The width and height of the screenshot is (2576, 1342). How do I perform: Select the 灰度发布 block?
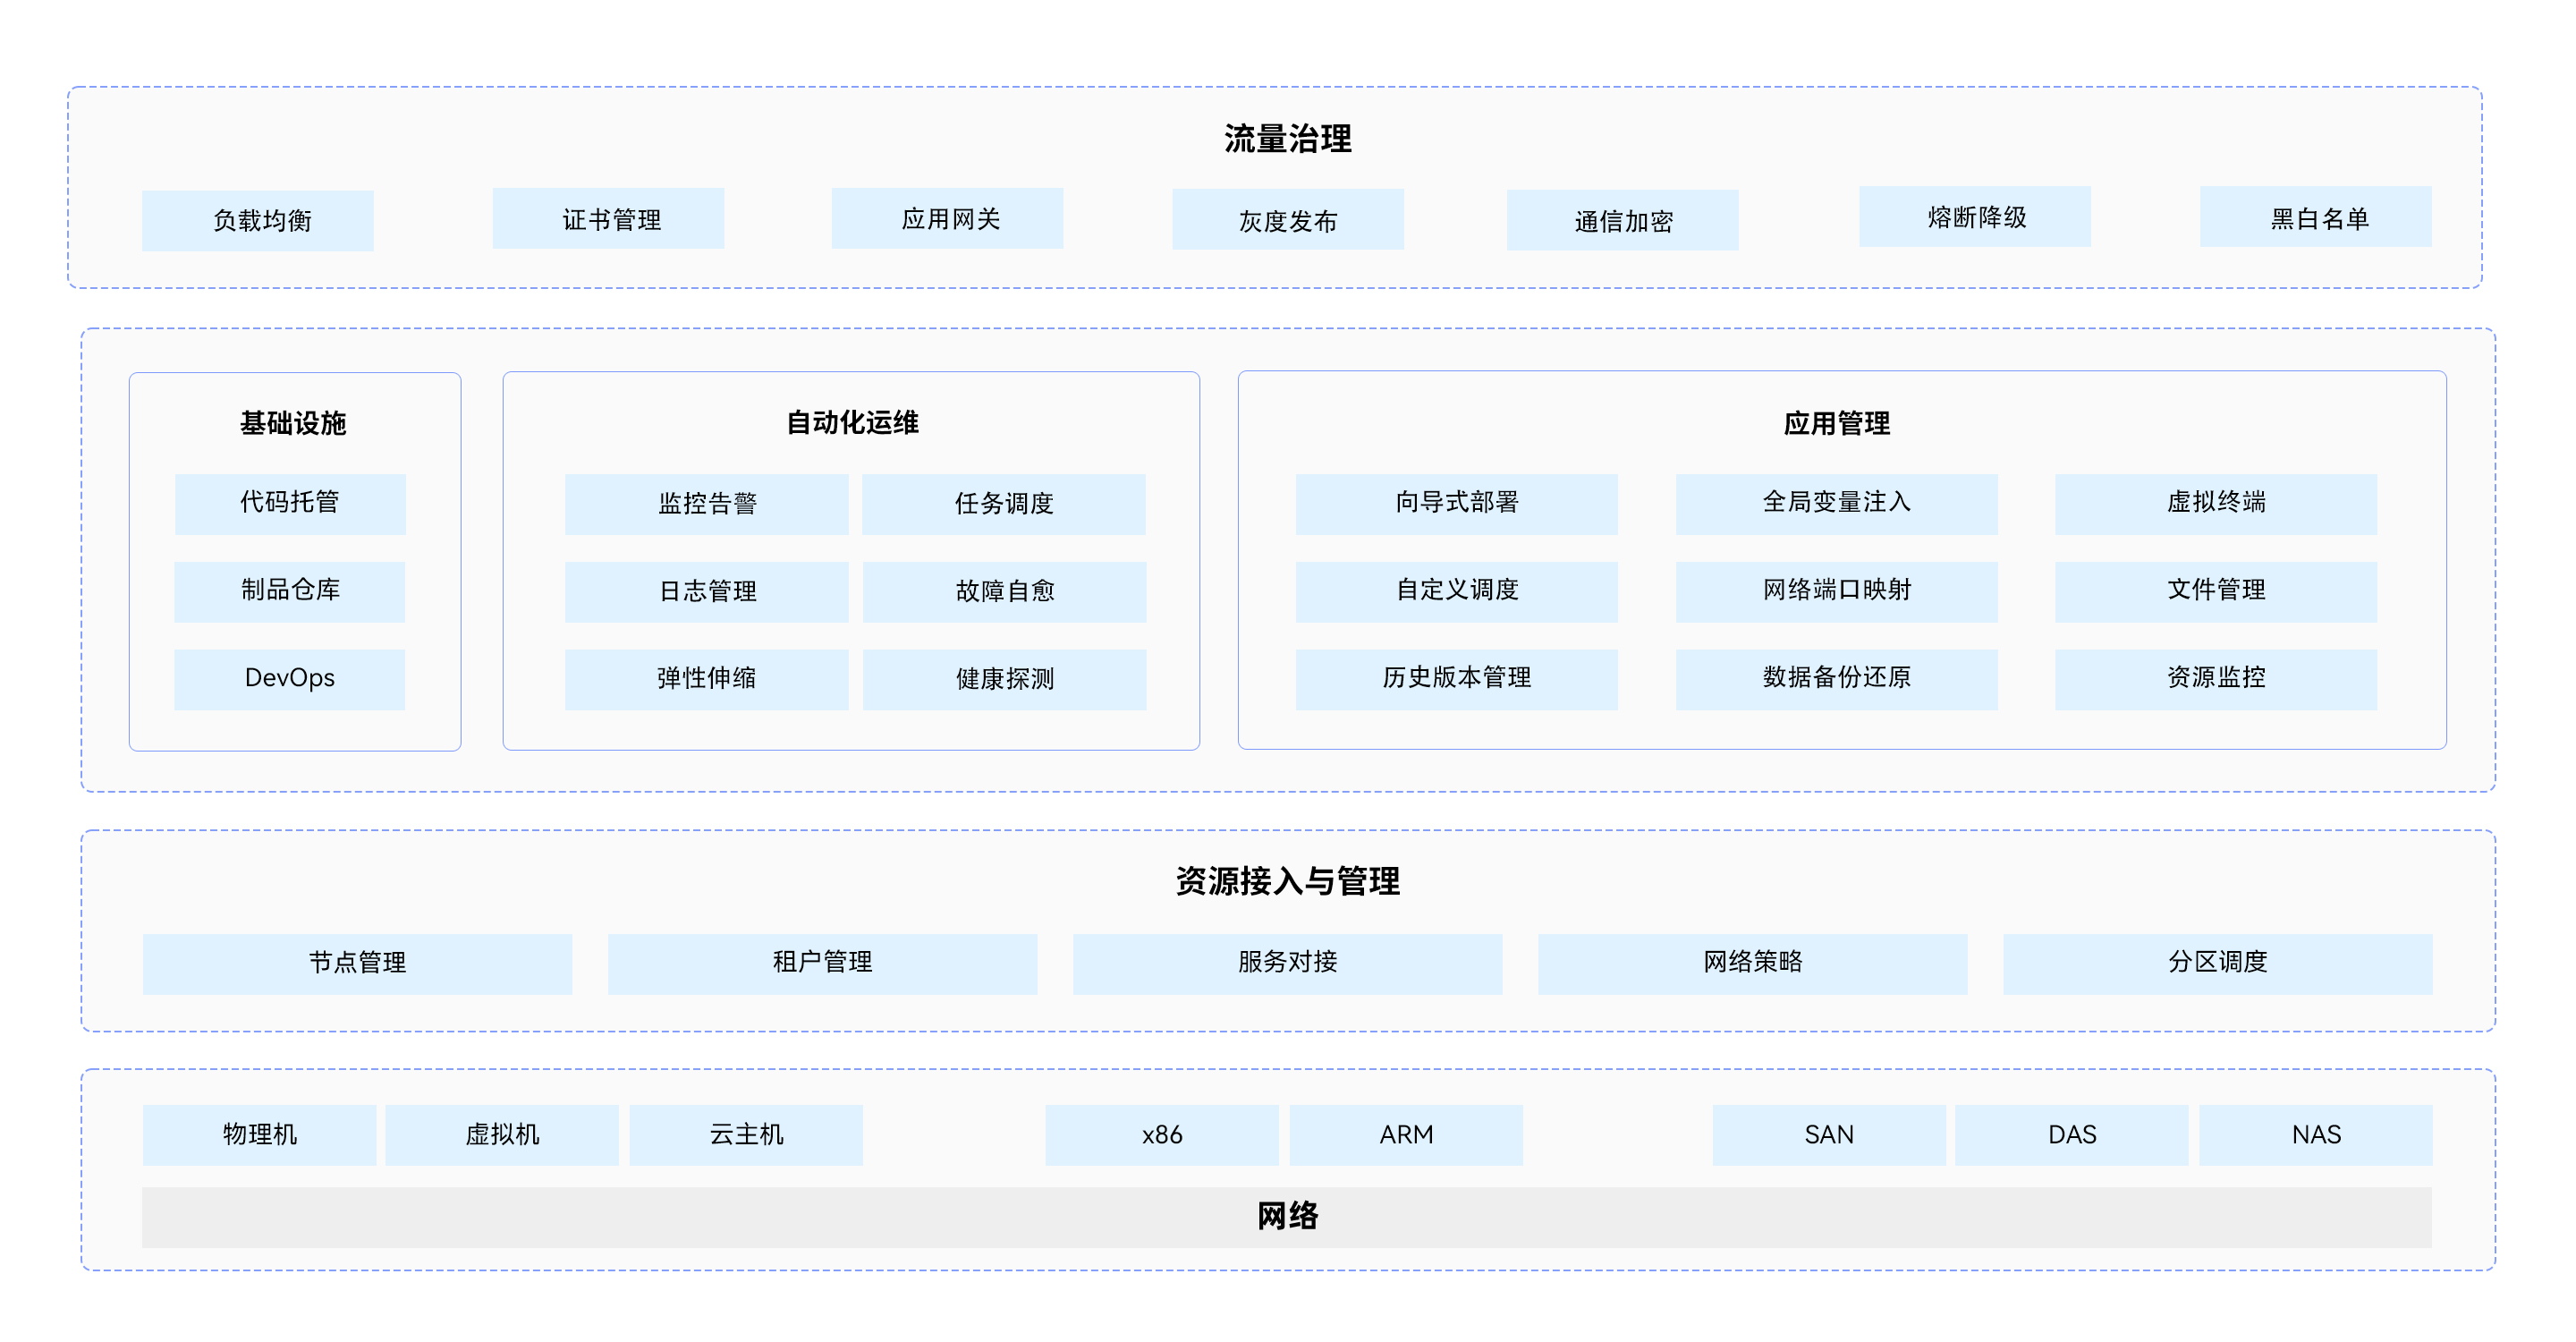point(1286,221)
